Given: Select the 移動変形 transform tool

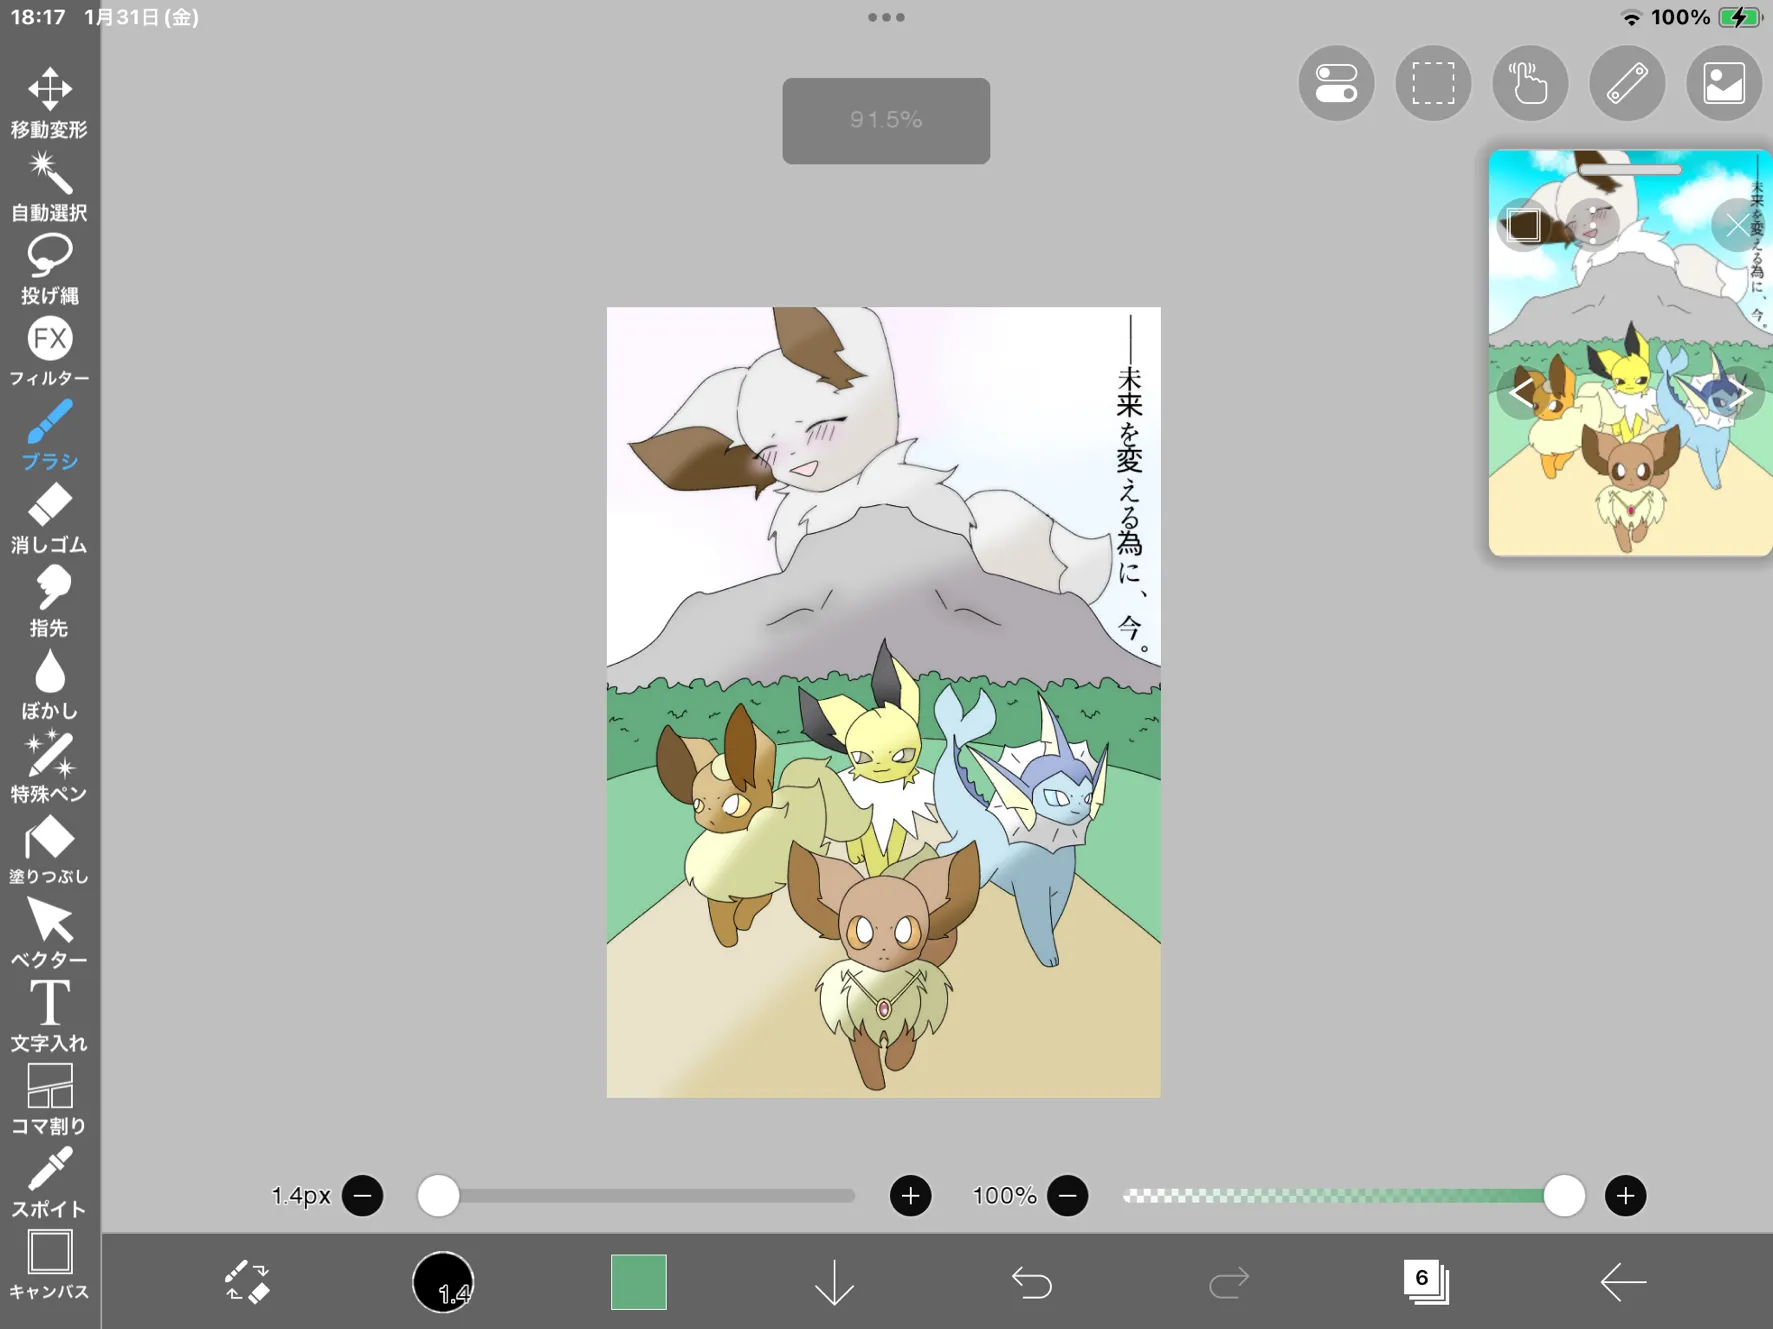Looking at the screenshot, I should [49, 104].
